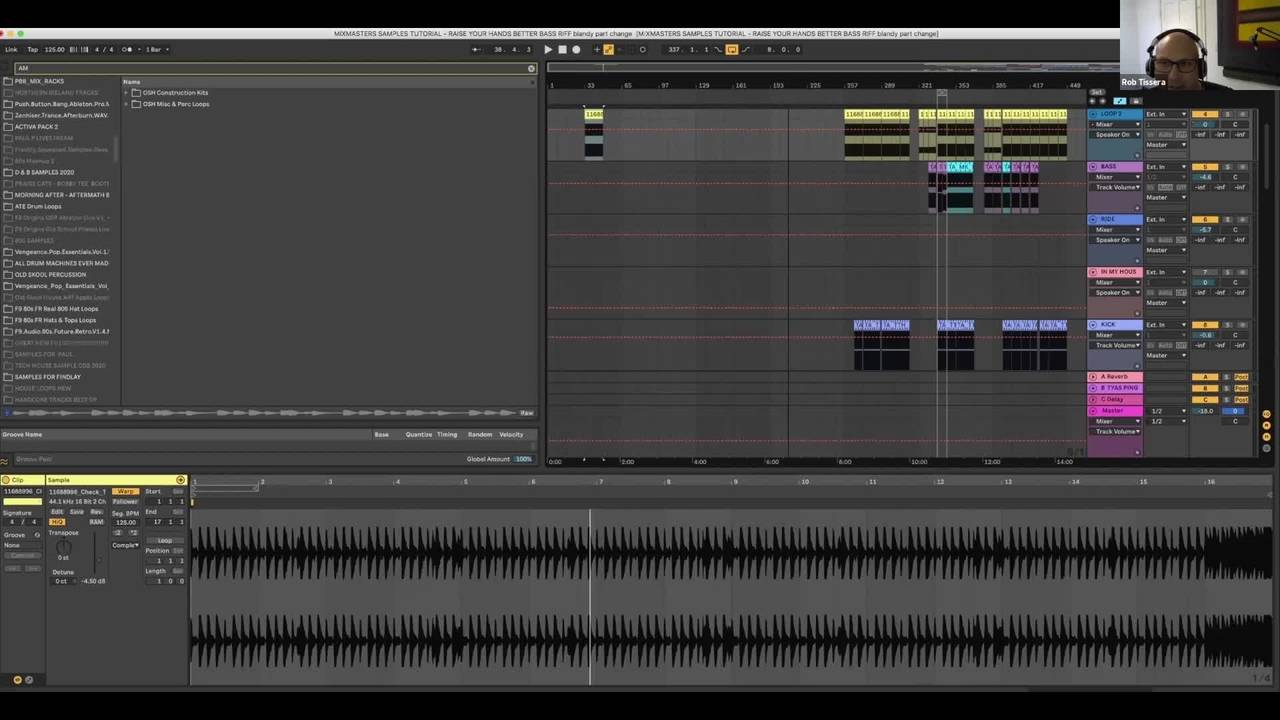Select the tempo field showing 125.00
Image resolution: width=1280 pixels, height=720 pixels.
(x=54, y=49)
